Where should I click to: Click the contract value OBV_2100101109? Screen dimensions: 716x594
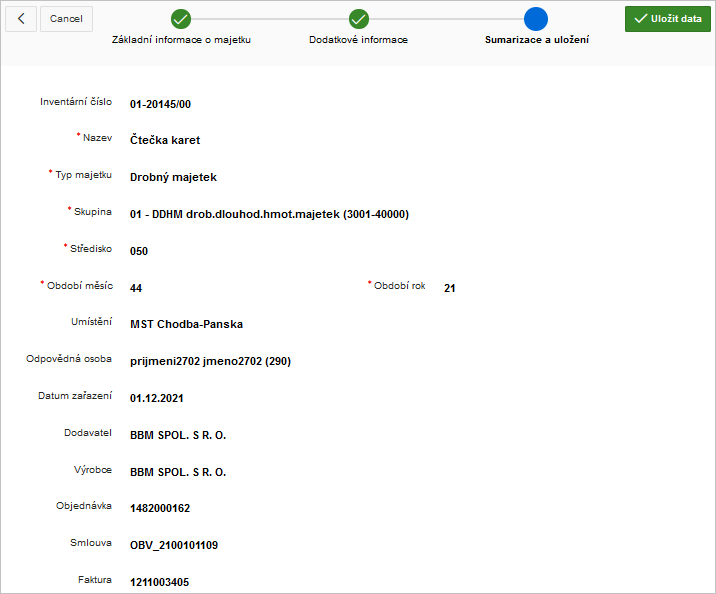174,545
